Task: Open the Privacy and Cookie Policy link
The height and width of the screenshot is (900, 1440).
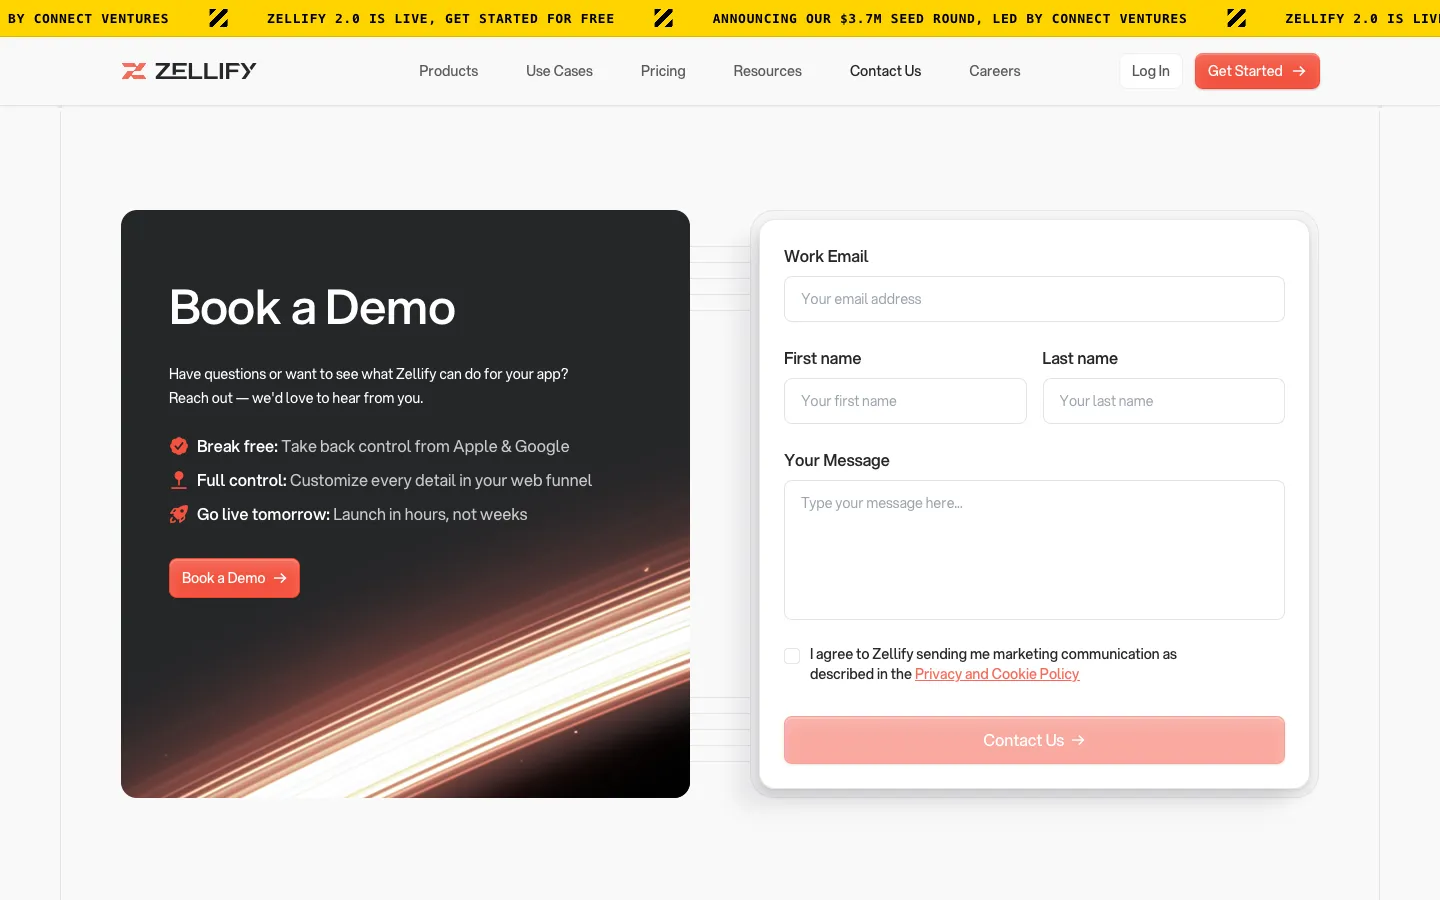Action: coord(997,674)
